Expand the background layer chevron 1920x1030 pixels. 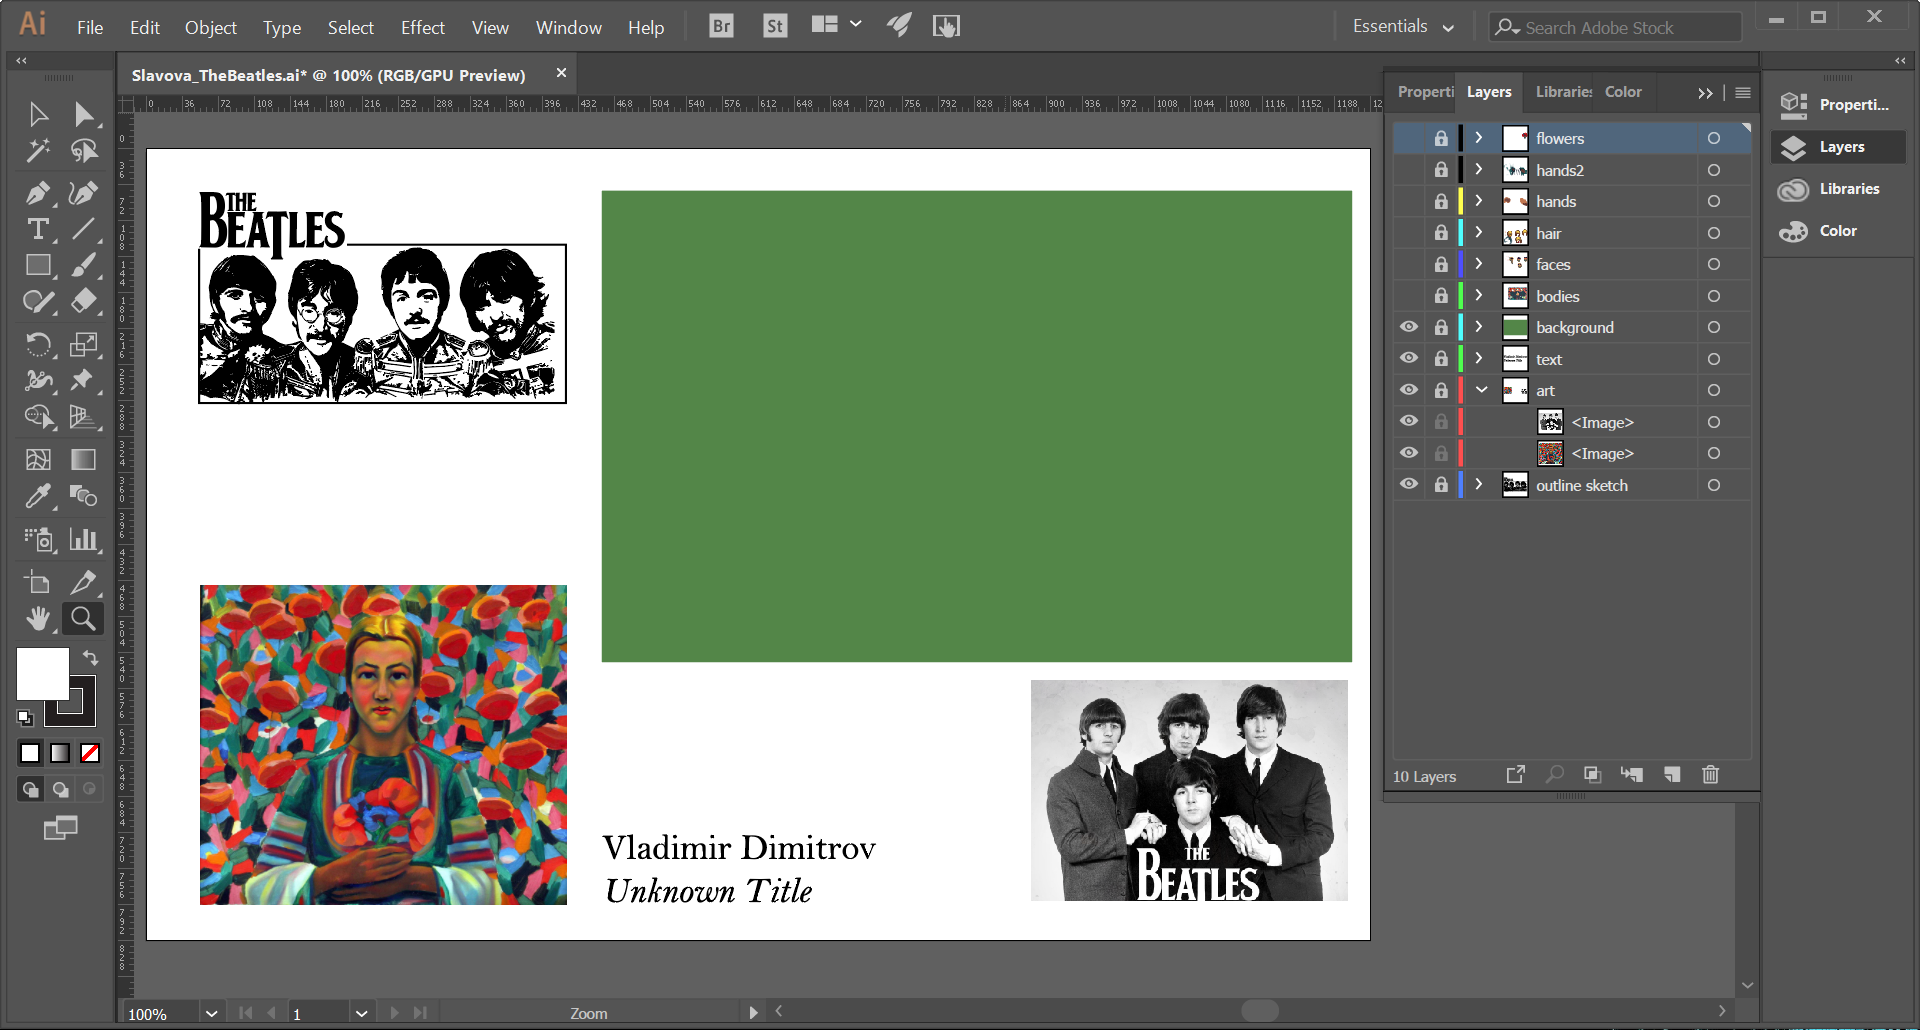[x=1479, y=327]
